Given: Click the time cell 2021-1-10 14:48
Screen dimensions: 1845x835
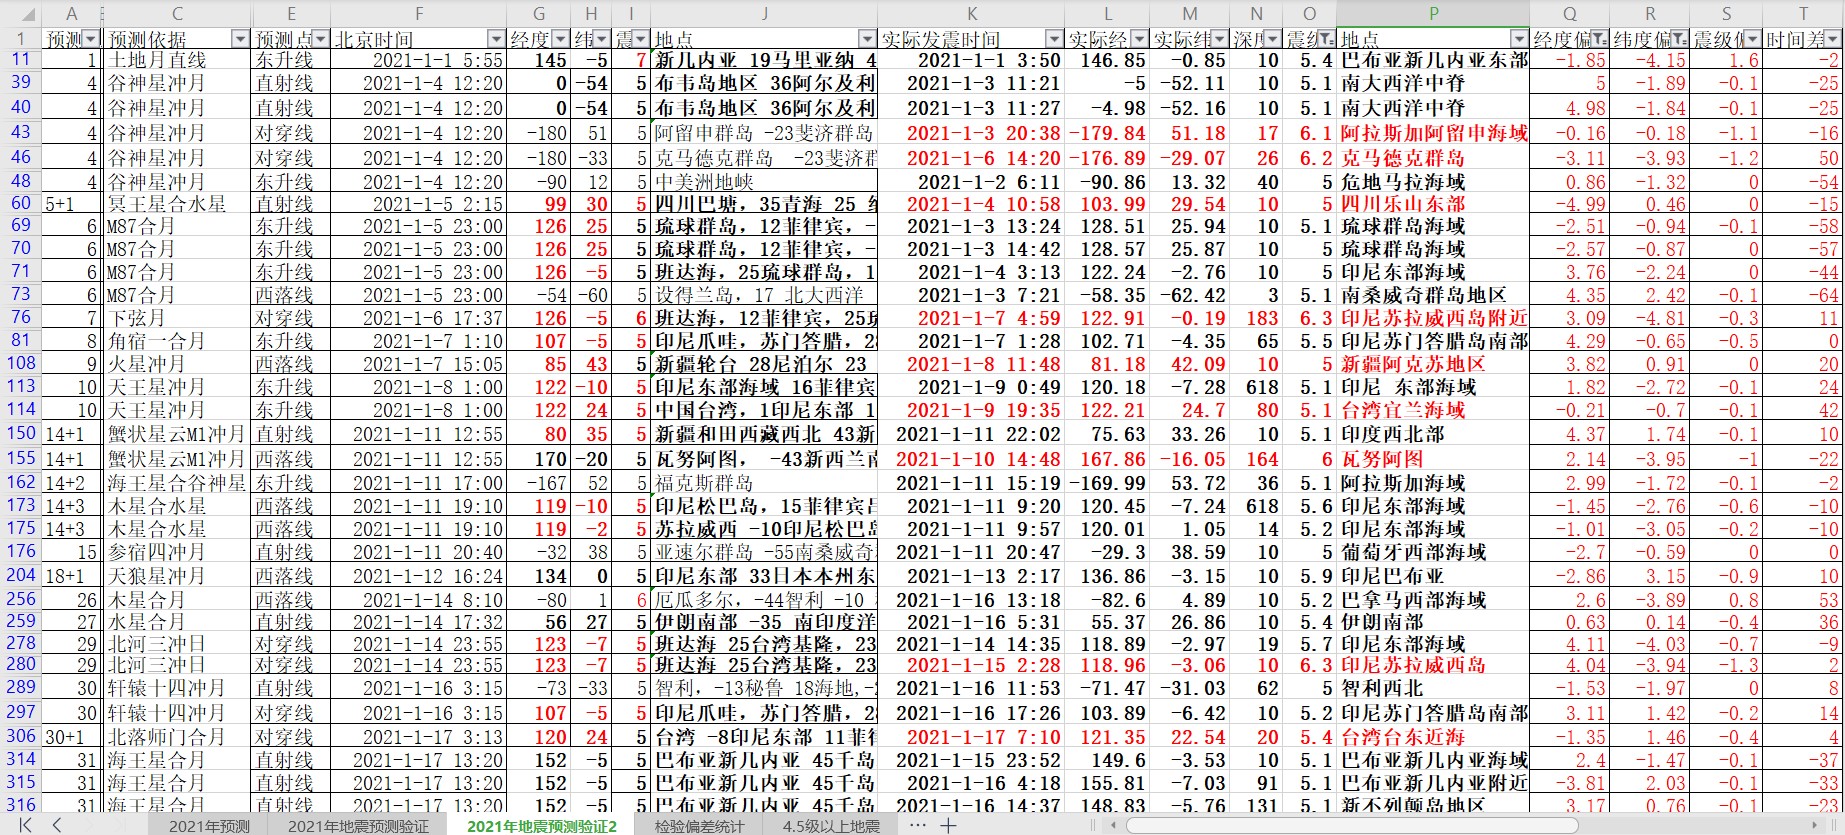Looking at the screenshot, I should pyautogui.click(x=972, y=459).
